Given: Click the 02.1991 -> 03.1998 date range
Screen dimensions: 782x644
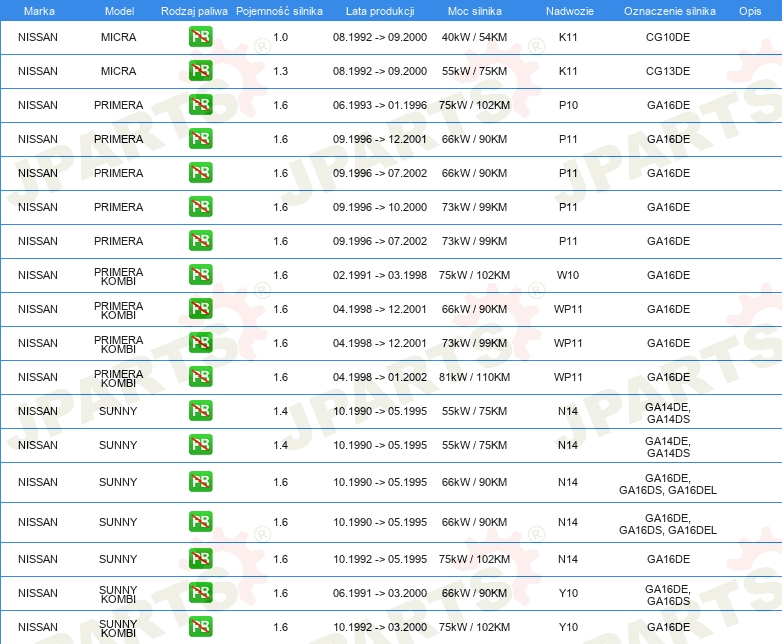Looking at the screenshot, I should point(380,275).
